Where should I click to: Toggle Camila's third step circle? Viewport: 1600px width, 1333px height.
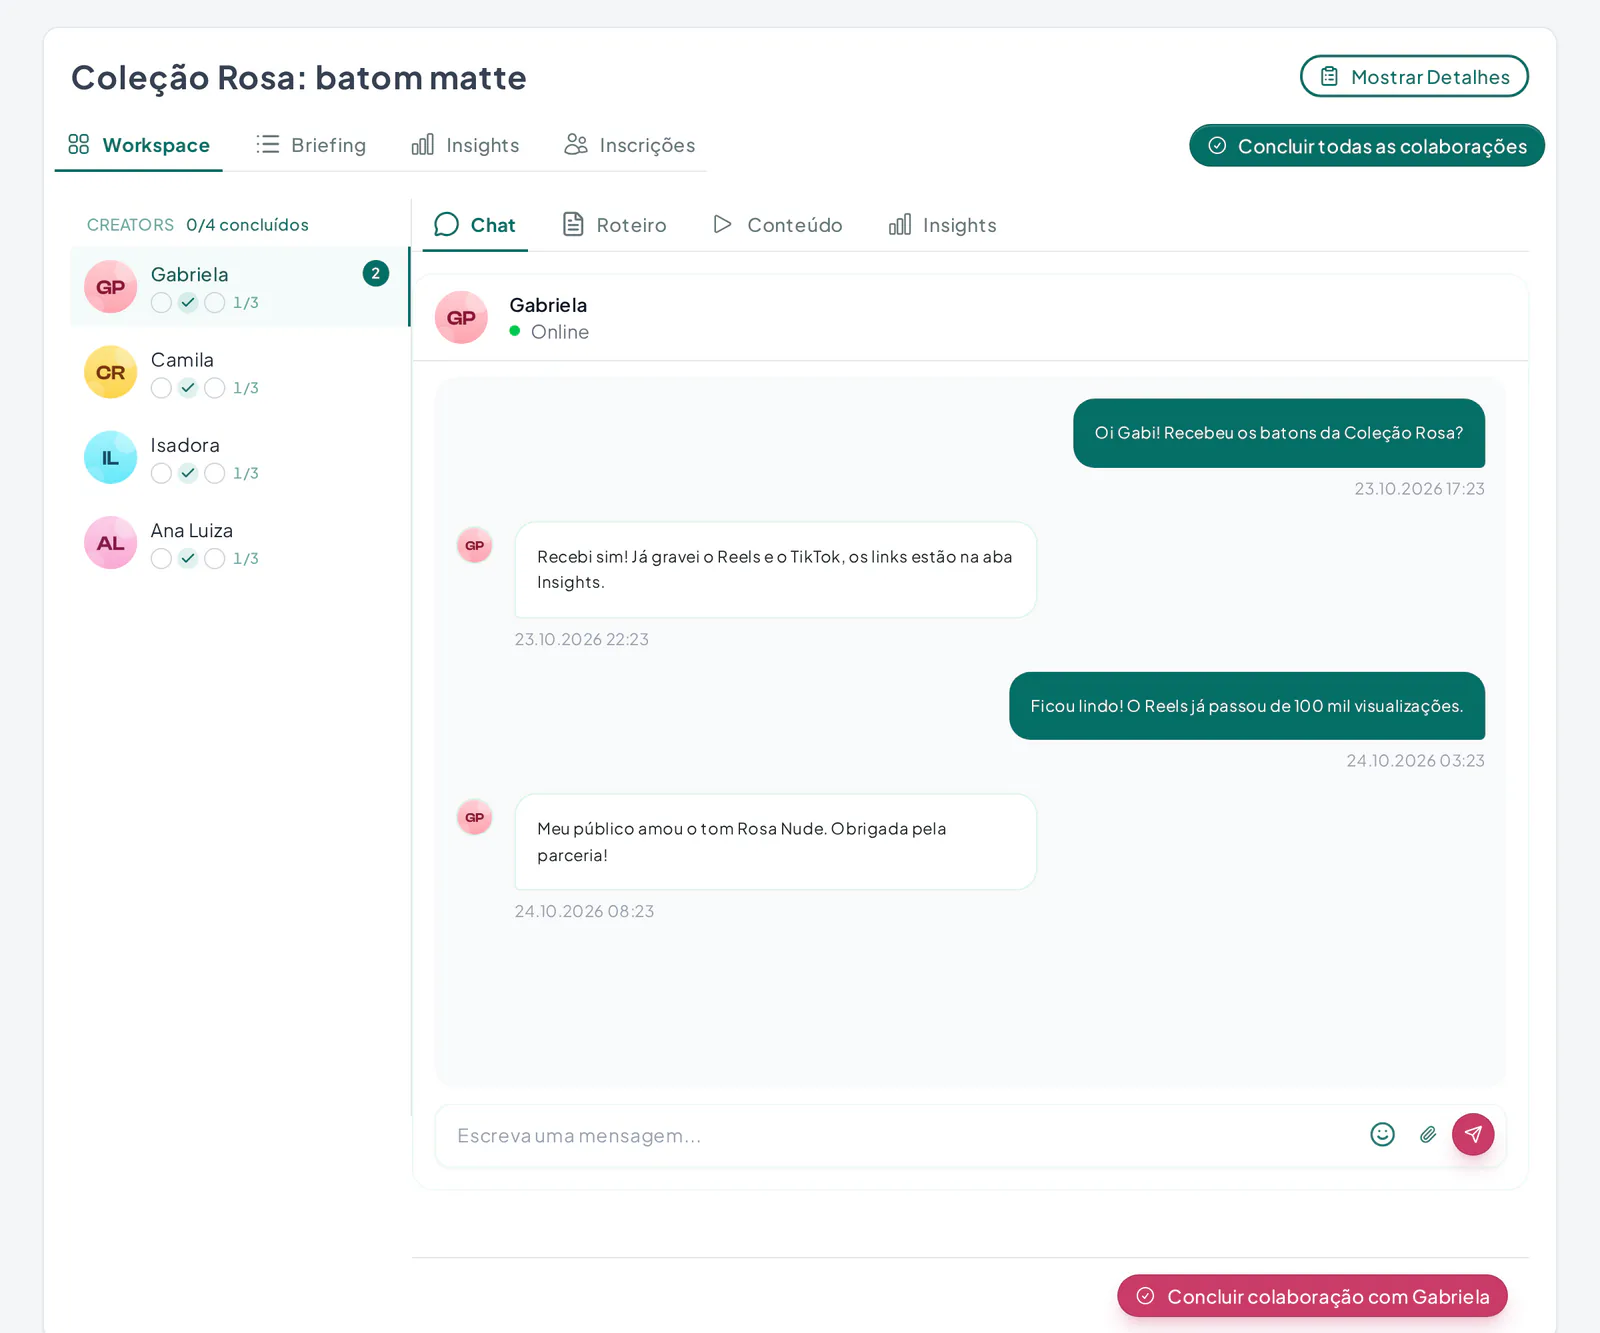[x=215, y=388]
